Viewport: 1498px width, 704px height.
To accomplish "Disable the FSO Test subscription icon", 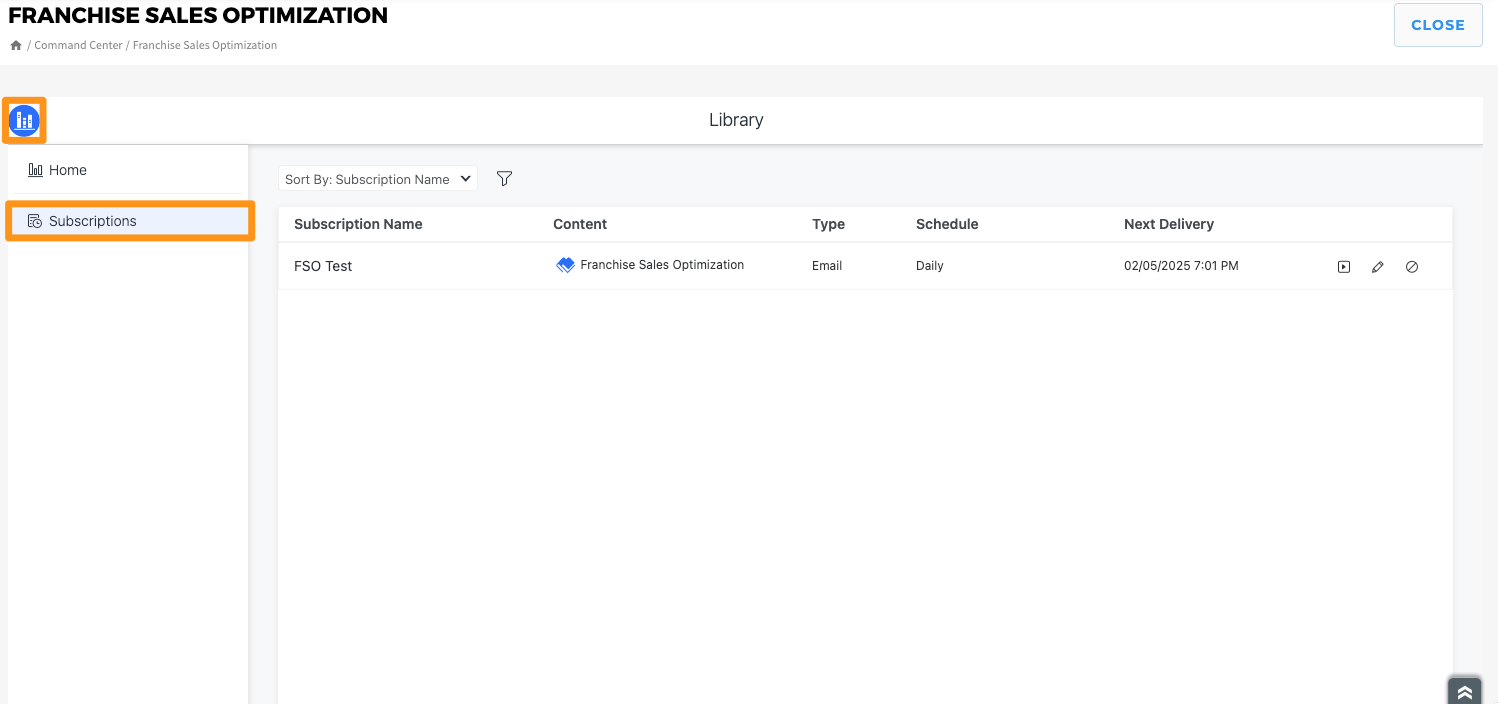I will tap(1412, 267).
